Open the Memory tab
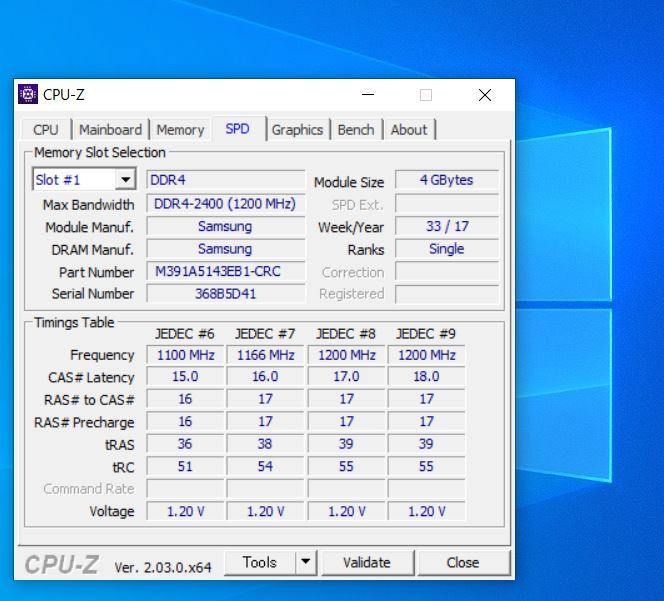Image resolution: width=664 pixels, height=601 pixels. pyautogui.click(x=180, y=130)
